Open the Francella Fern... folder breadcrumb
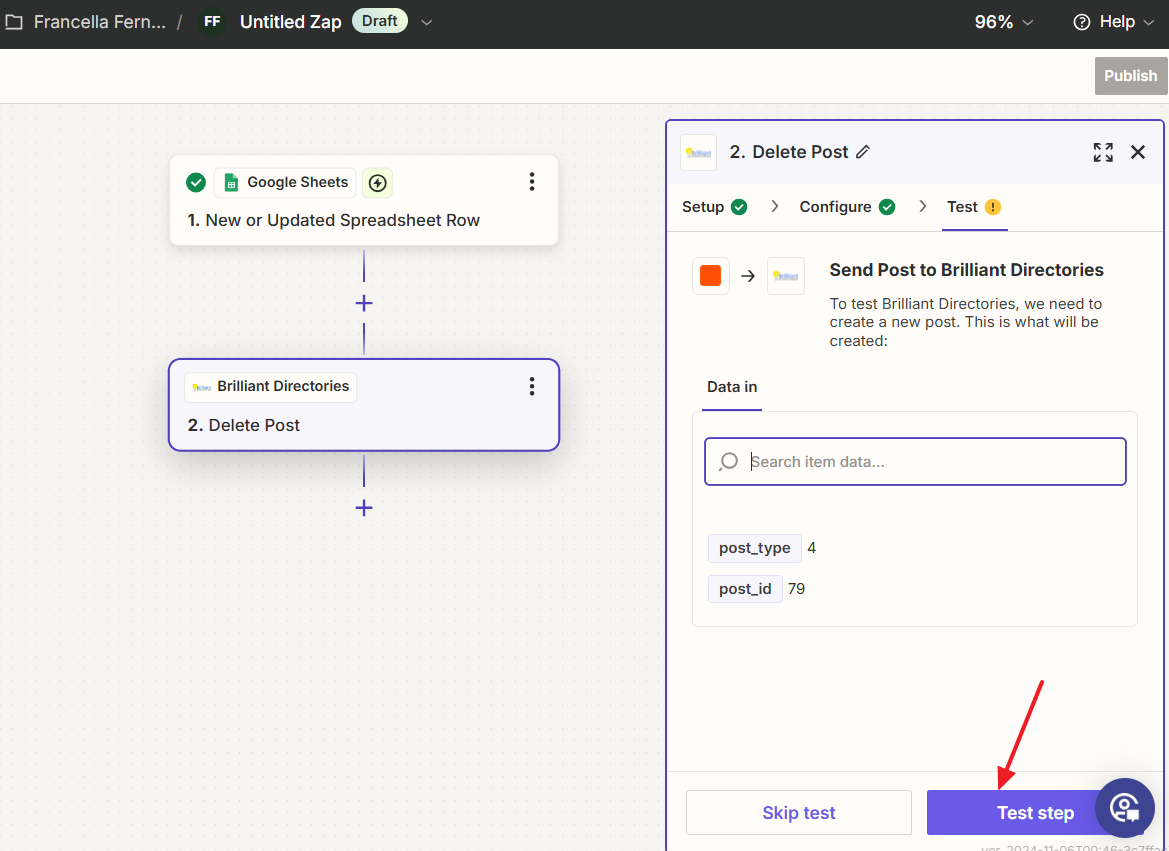 coord(99,22)
